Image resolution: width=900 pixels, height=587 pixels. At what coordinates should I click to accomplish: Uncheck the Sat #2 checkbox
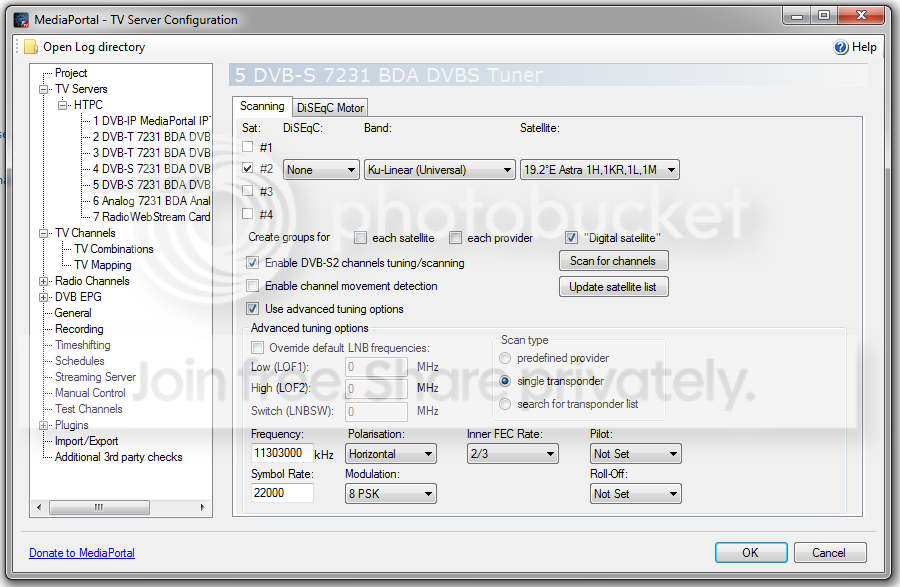coord(247,168)
